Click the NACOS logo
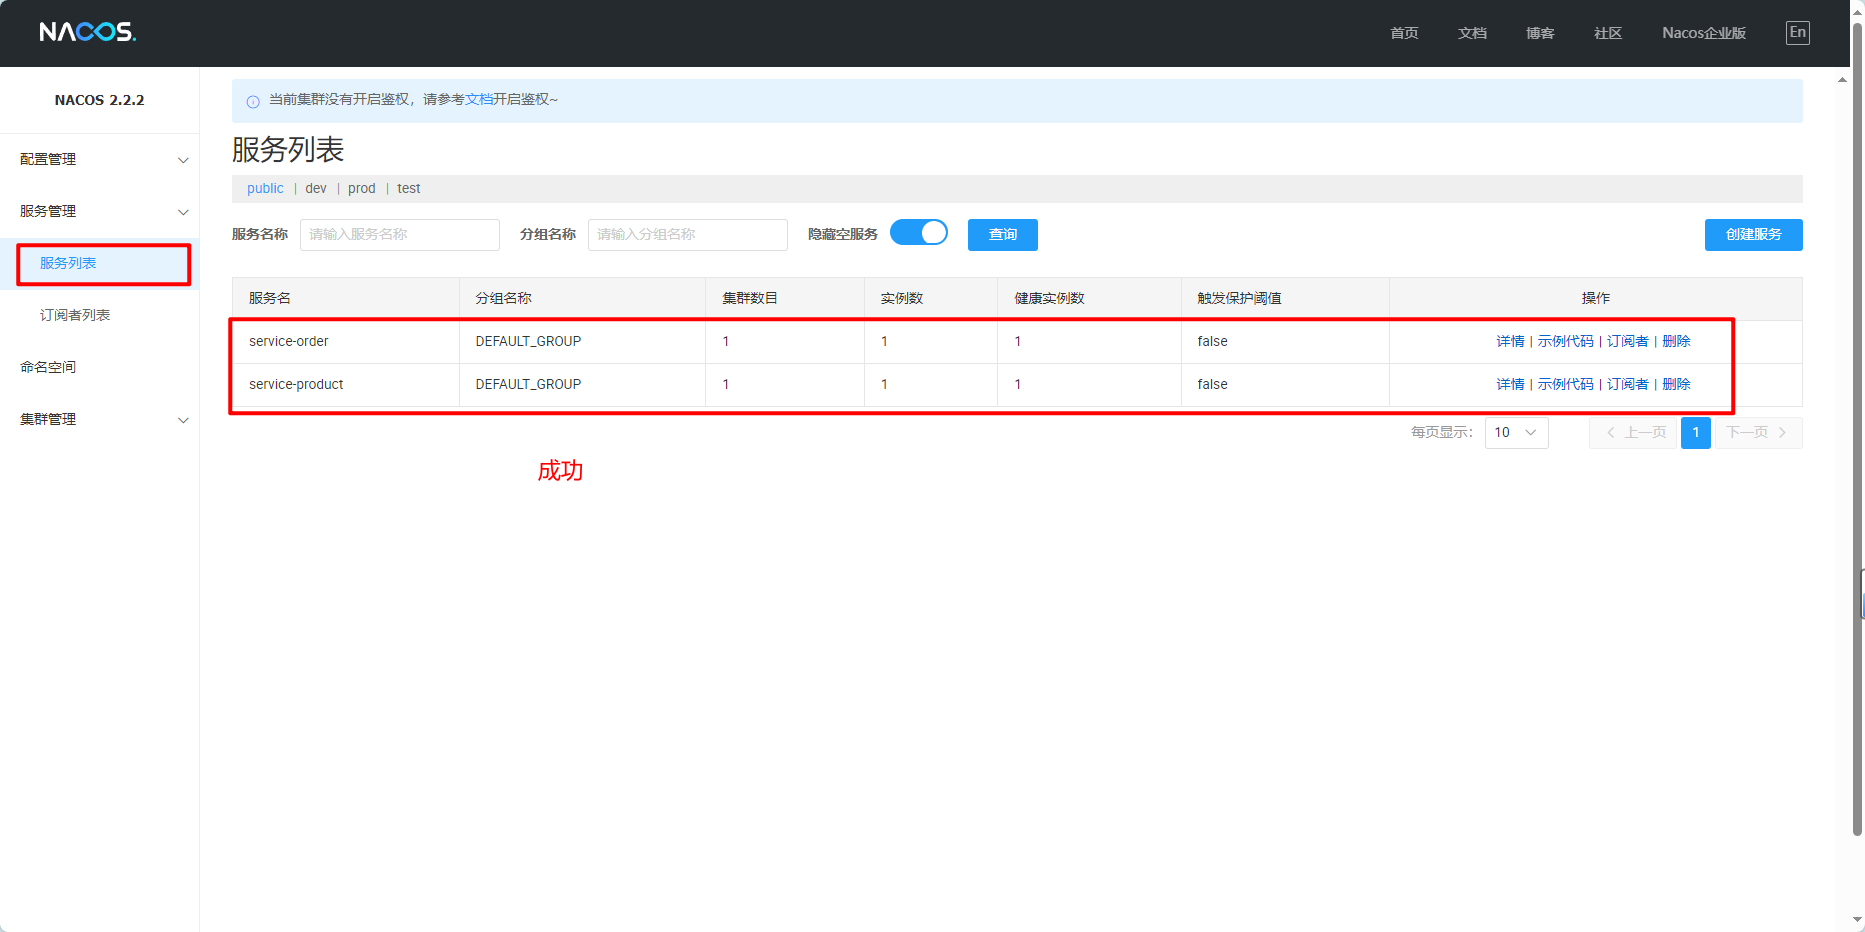 click(88, 32)
